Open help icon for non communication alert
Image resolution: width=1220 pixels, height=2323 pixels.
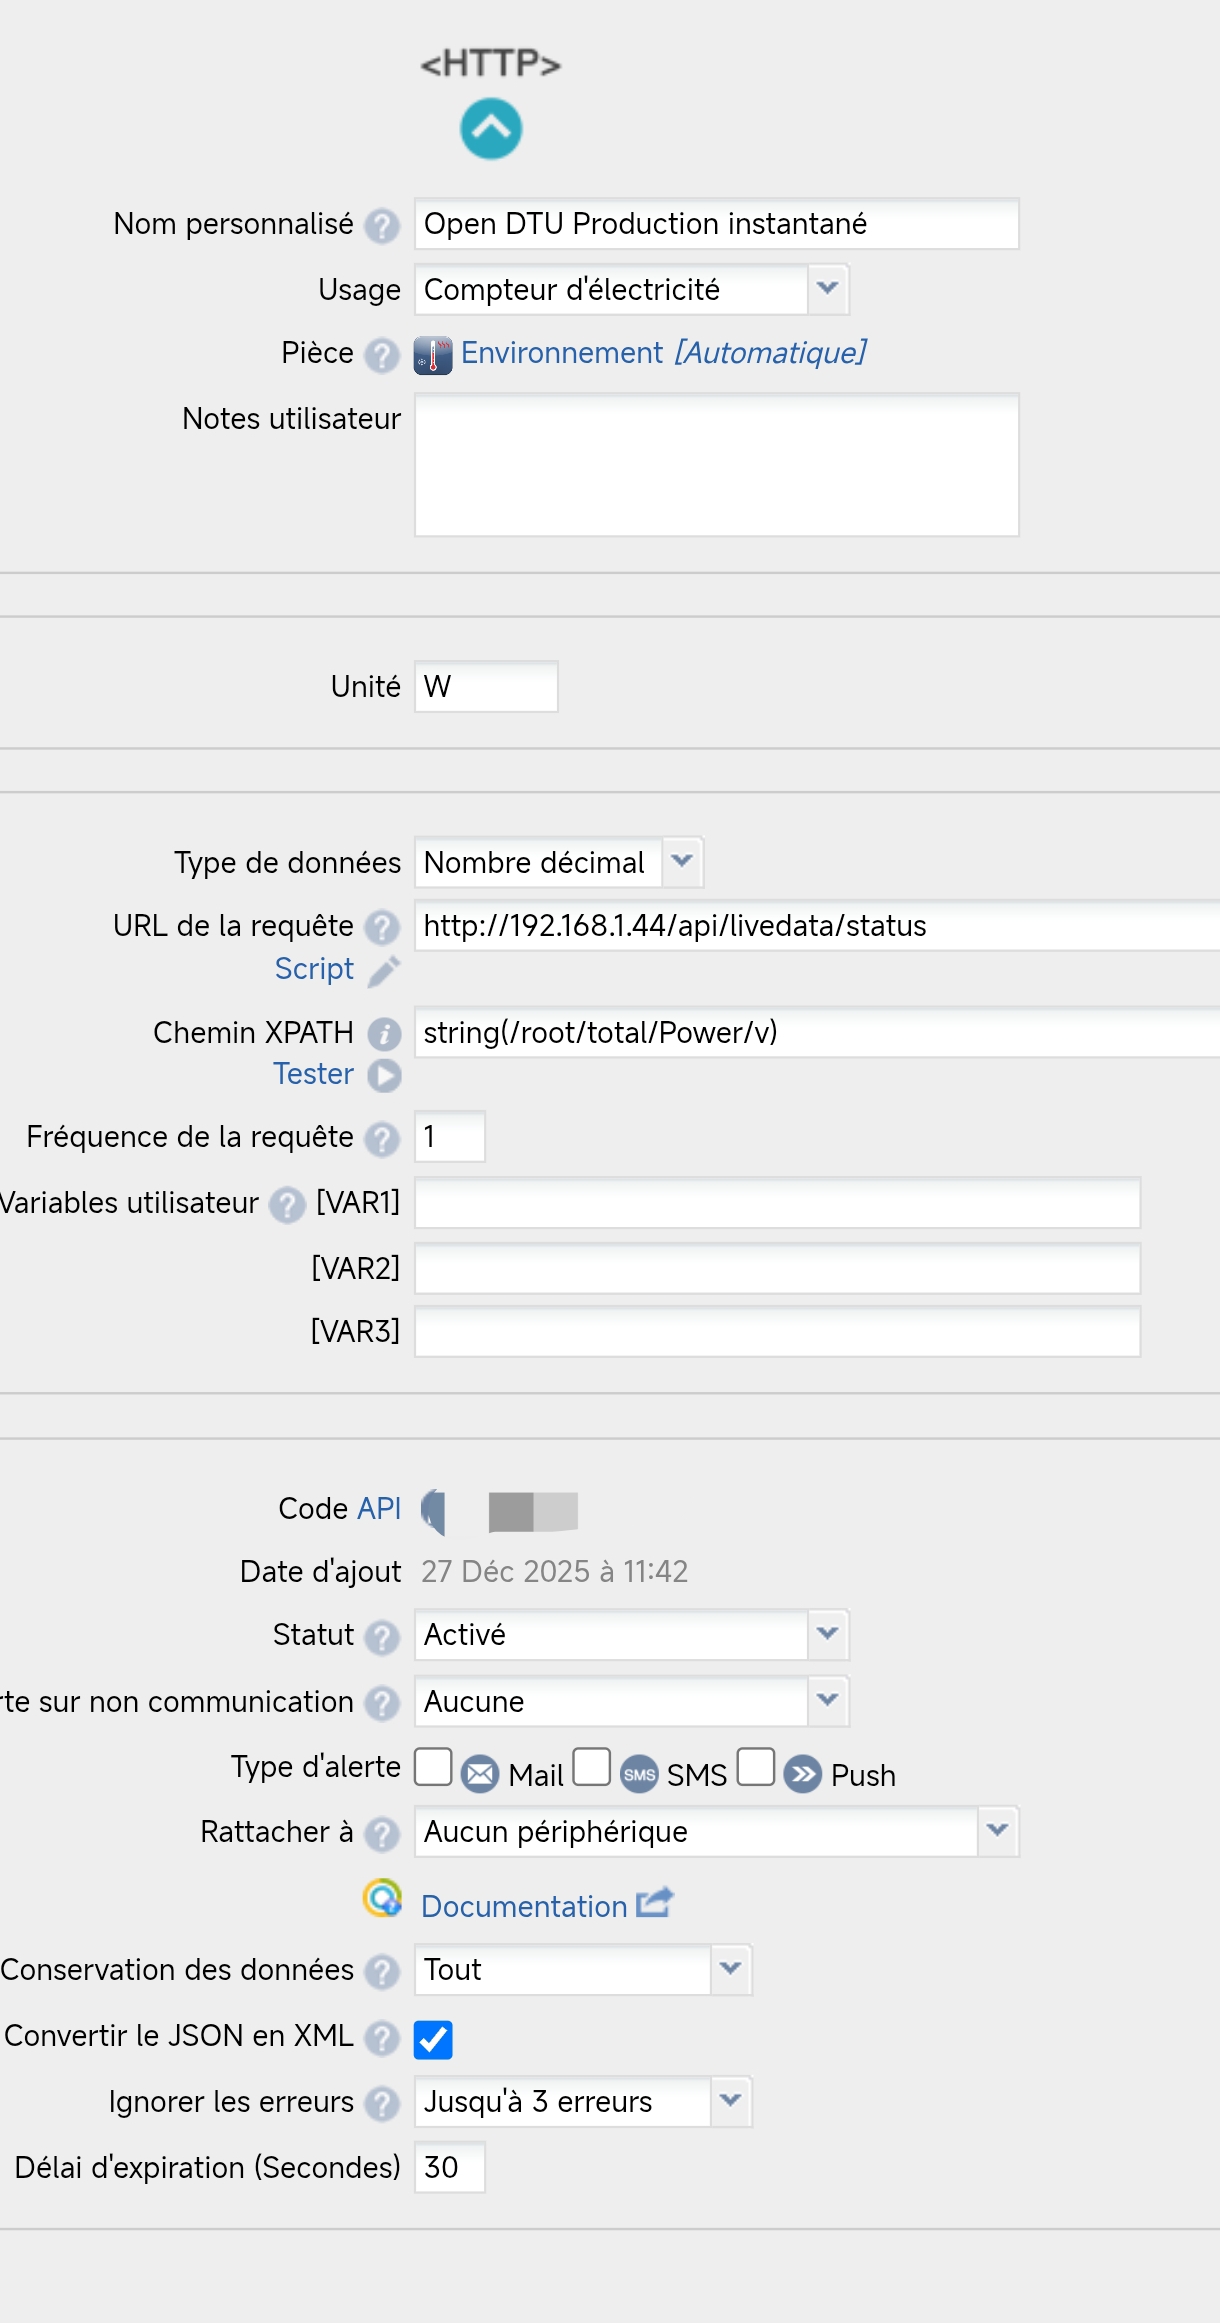pyautogui.click(x=381, y=1704)
